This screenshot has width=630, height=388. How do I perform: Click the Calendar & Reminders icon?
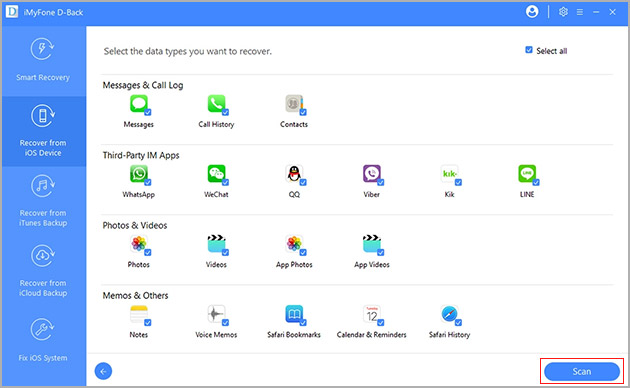(372, 314)
